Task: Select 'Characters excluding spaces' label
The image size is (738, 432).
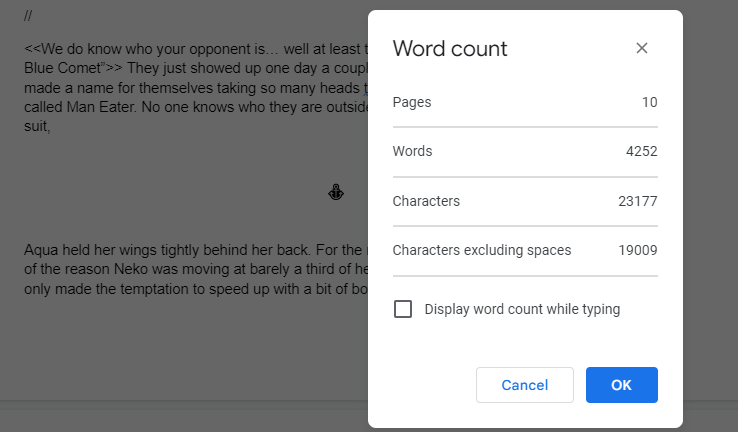Action: pyautogui.click(x=481, y=250)
